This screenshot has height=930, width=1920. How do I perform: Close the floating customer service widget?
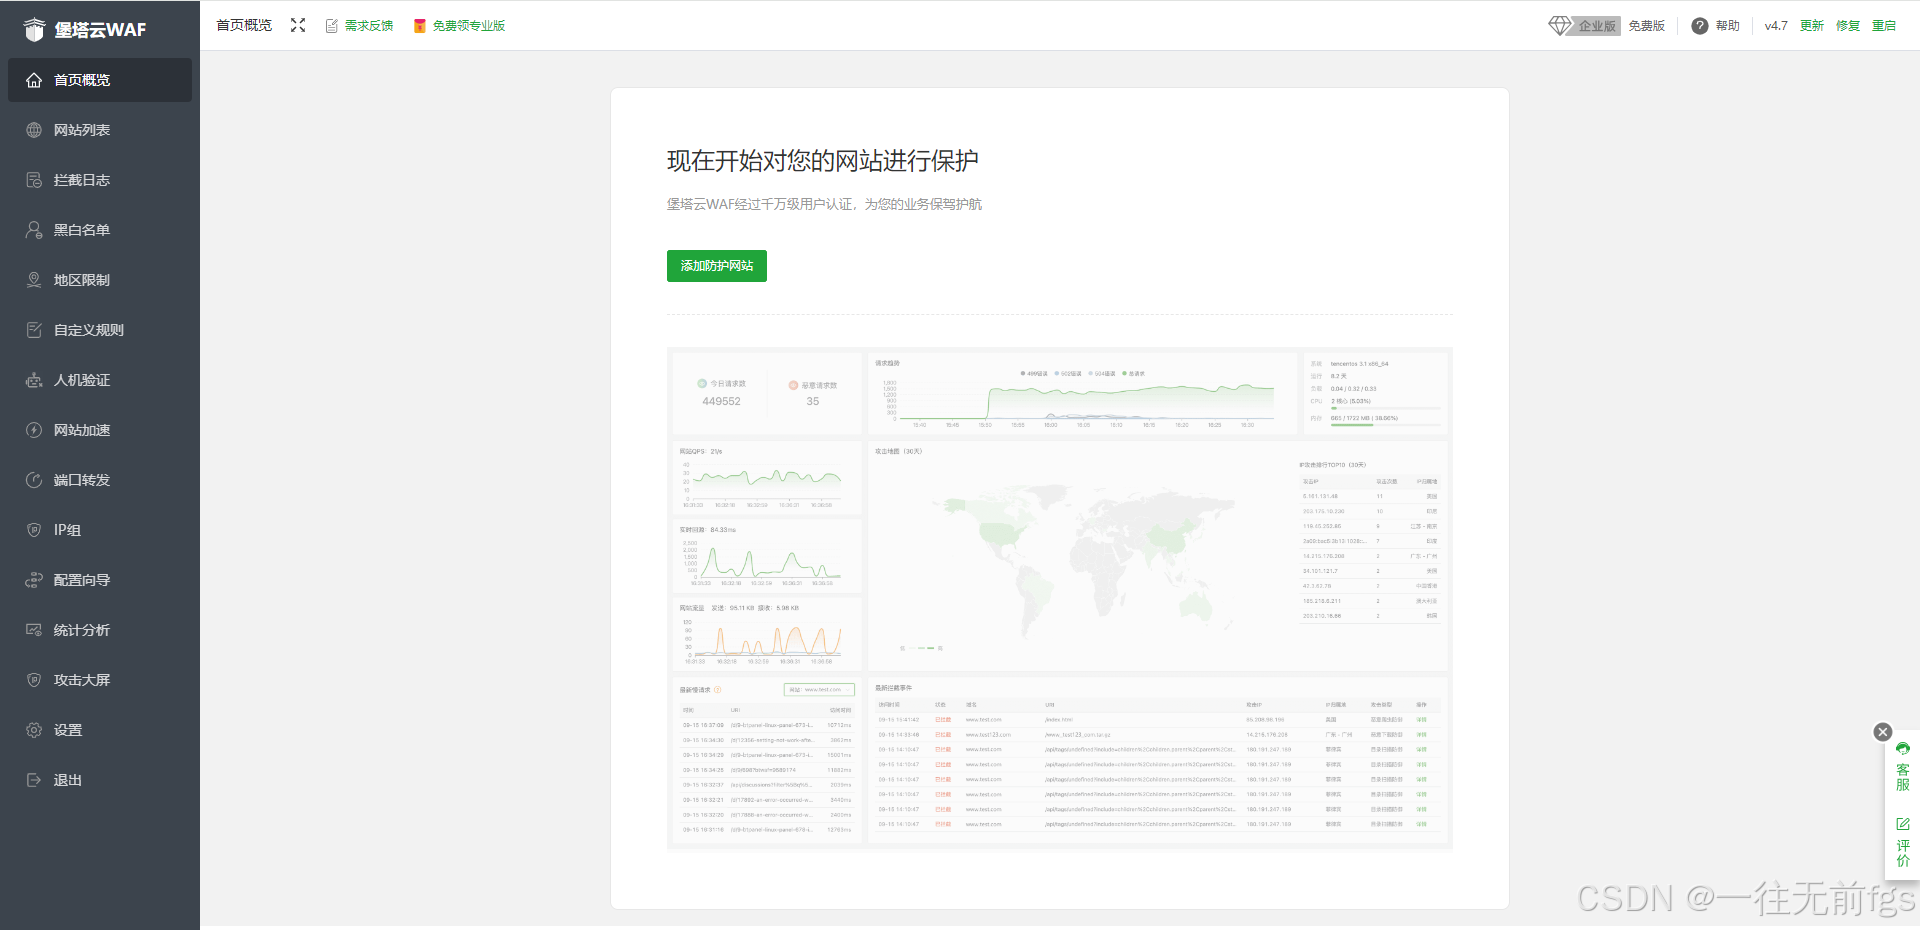point(1883,732)
